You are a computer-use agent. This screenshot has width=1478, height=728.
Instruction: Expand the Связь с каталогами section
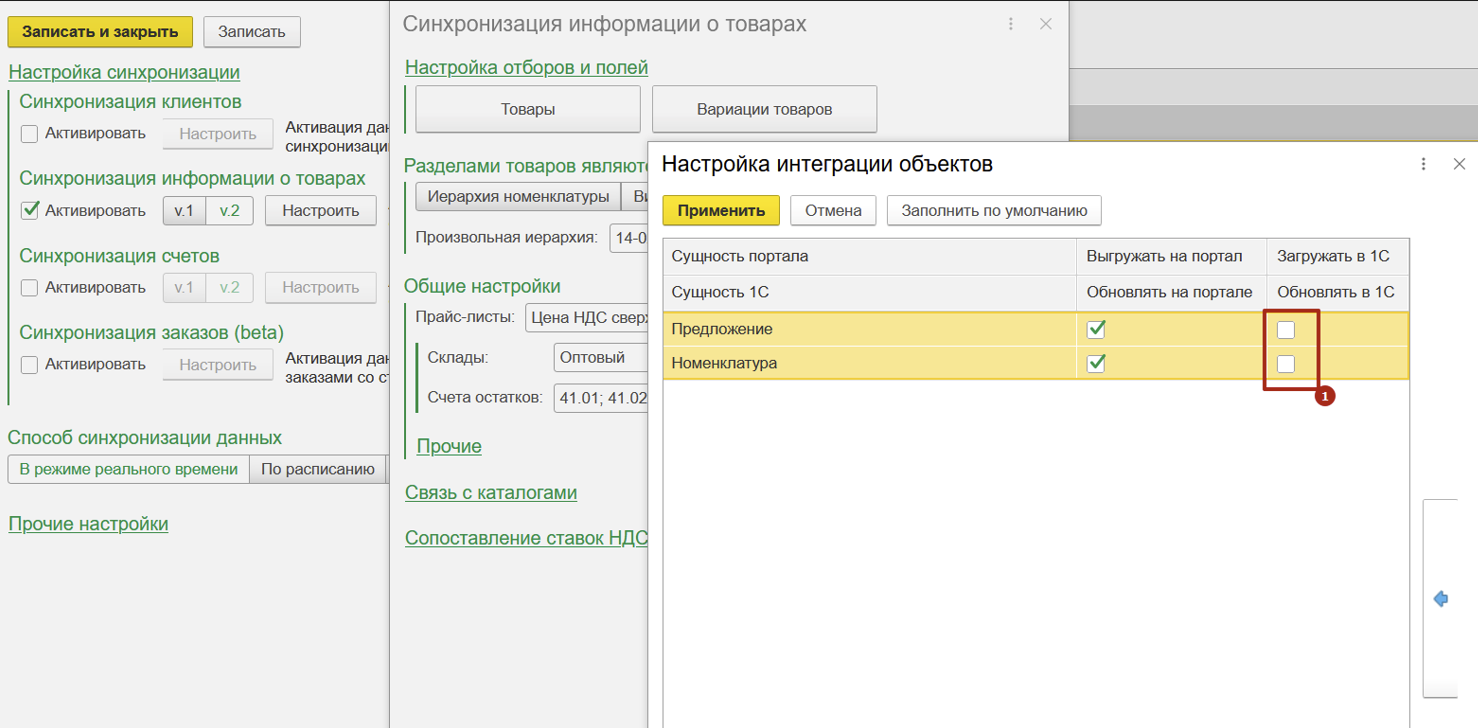pos(490,492)
